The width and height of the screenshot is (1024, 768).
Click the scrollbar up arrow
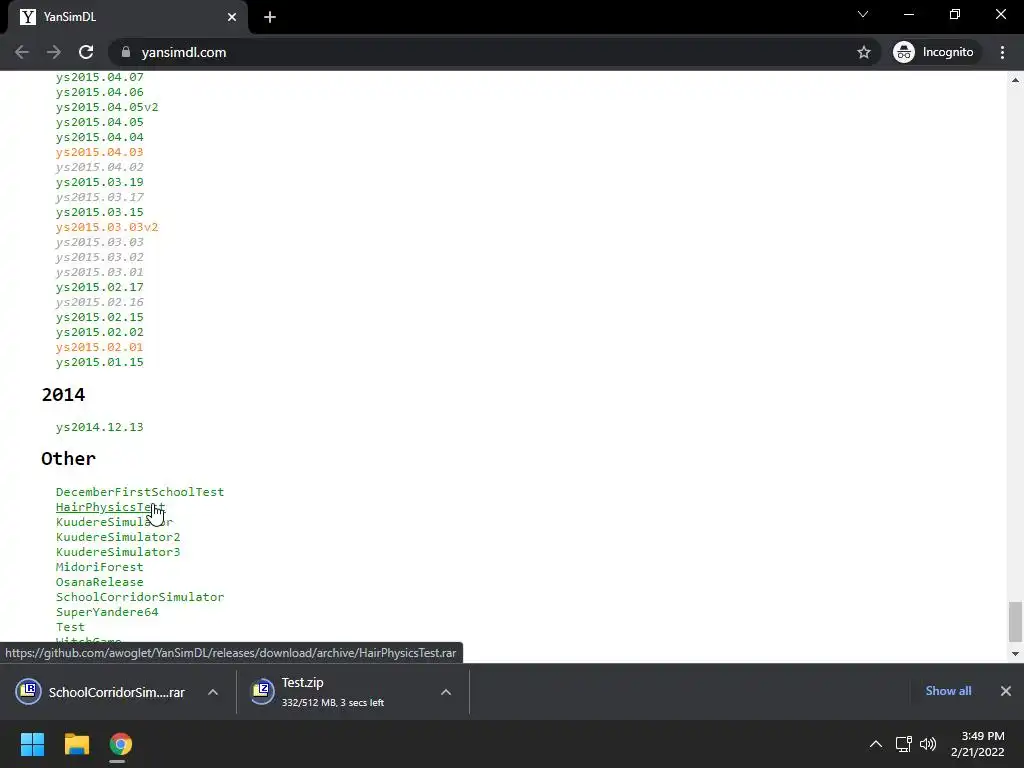click(x=1015, y=80)
